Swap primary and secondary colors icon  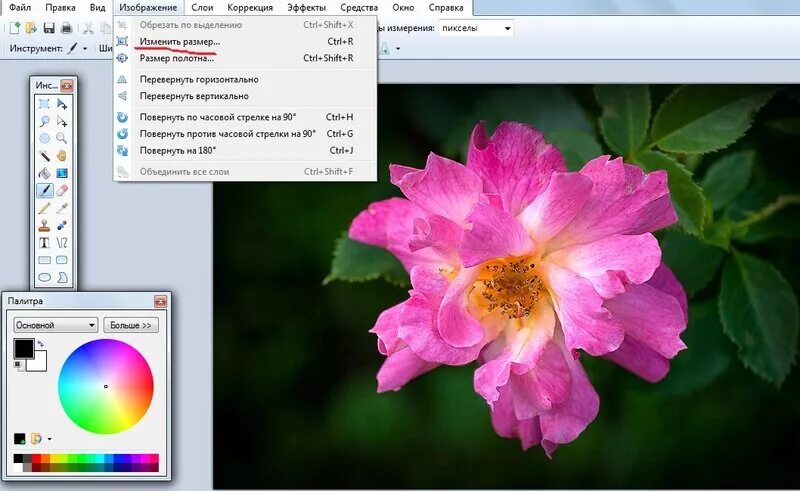point(40,343)
